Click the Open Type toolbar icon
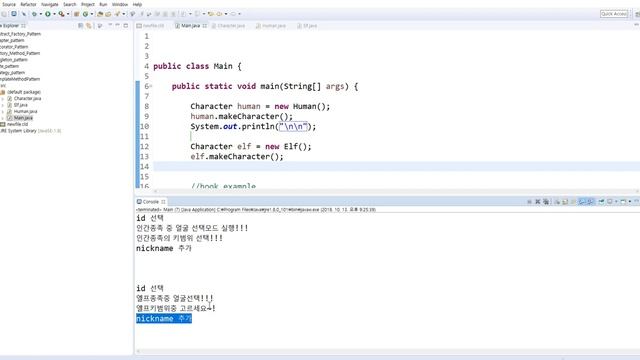 [100, 14]
